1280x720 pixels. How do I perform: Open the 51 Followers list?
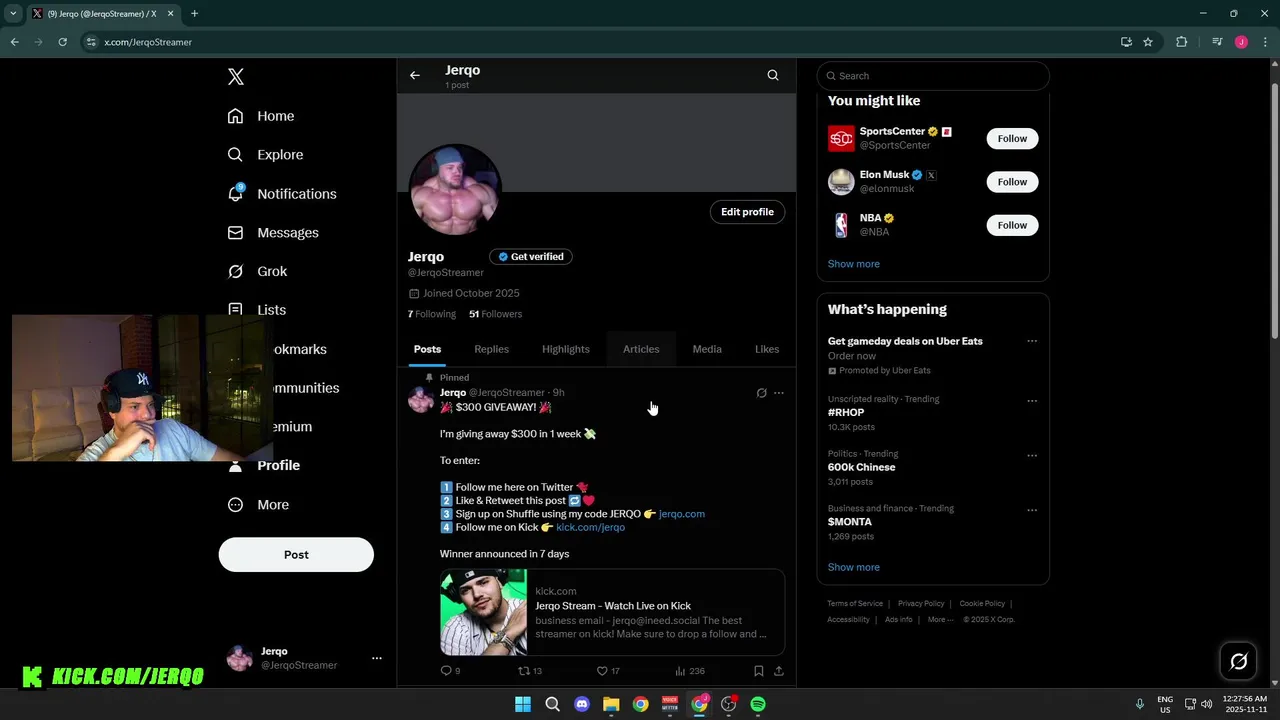[496, 314]
